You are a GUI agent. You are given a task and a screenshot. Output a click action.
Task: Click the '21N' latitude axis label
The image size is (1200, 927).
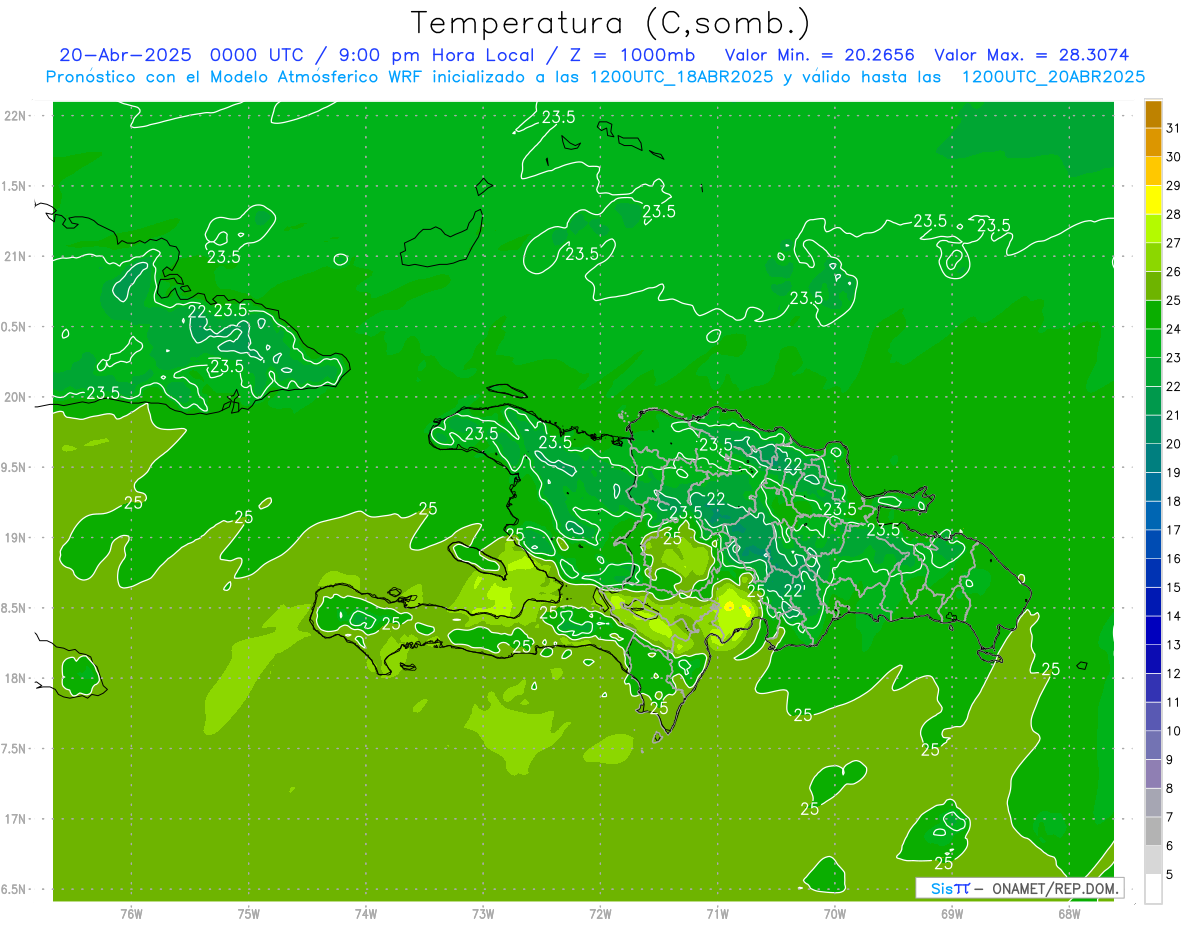(x=16, y=257)
